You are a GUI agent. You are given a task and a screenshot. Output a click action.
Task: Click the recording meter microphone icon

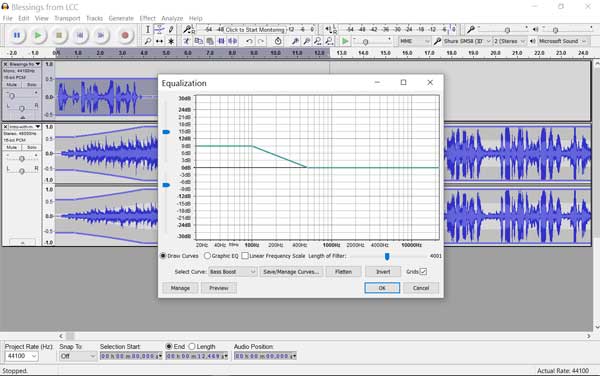click(x=188, y=29)
